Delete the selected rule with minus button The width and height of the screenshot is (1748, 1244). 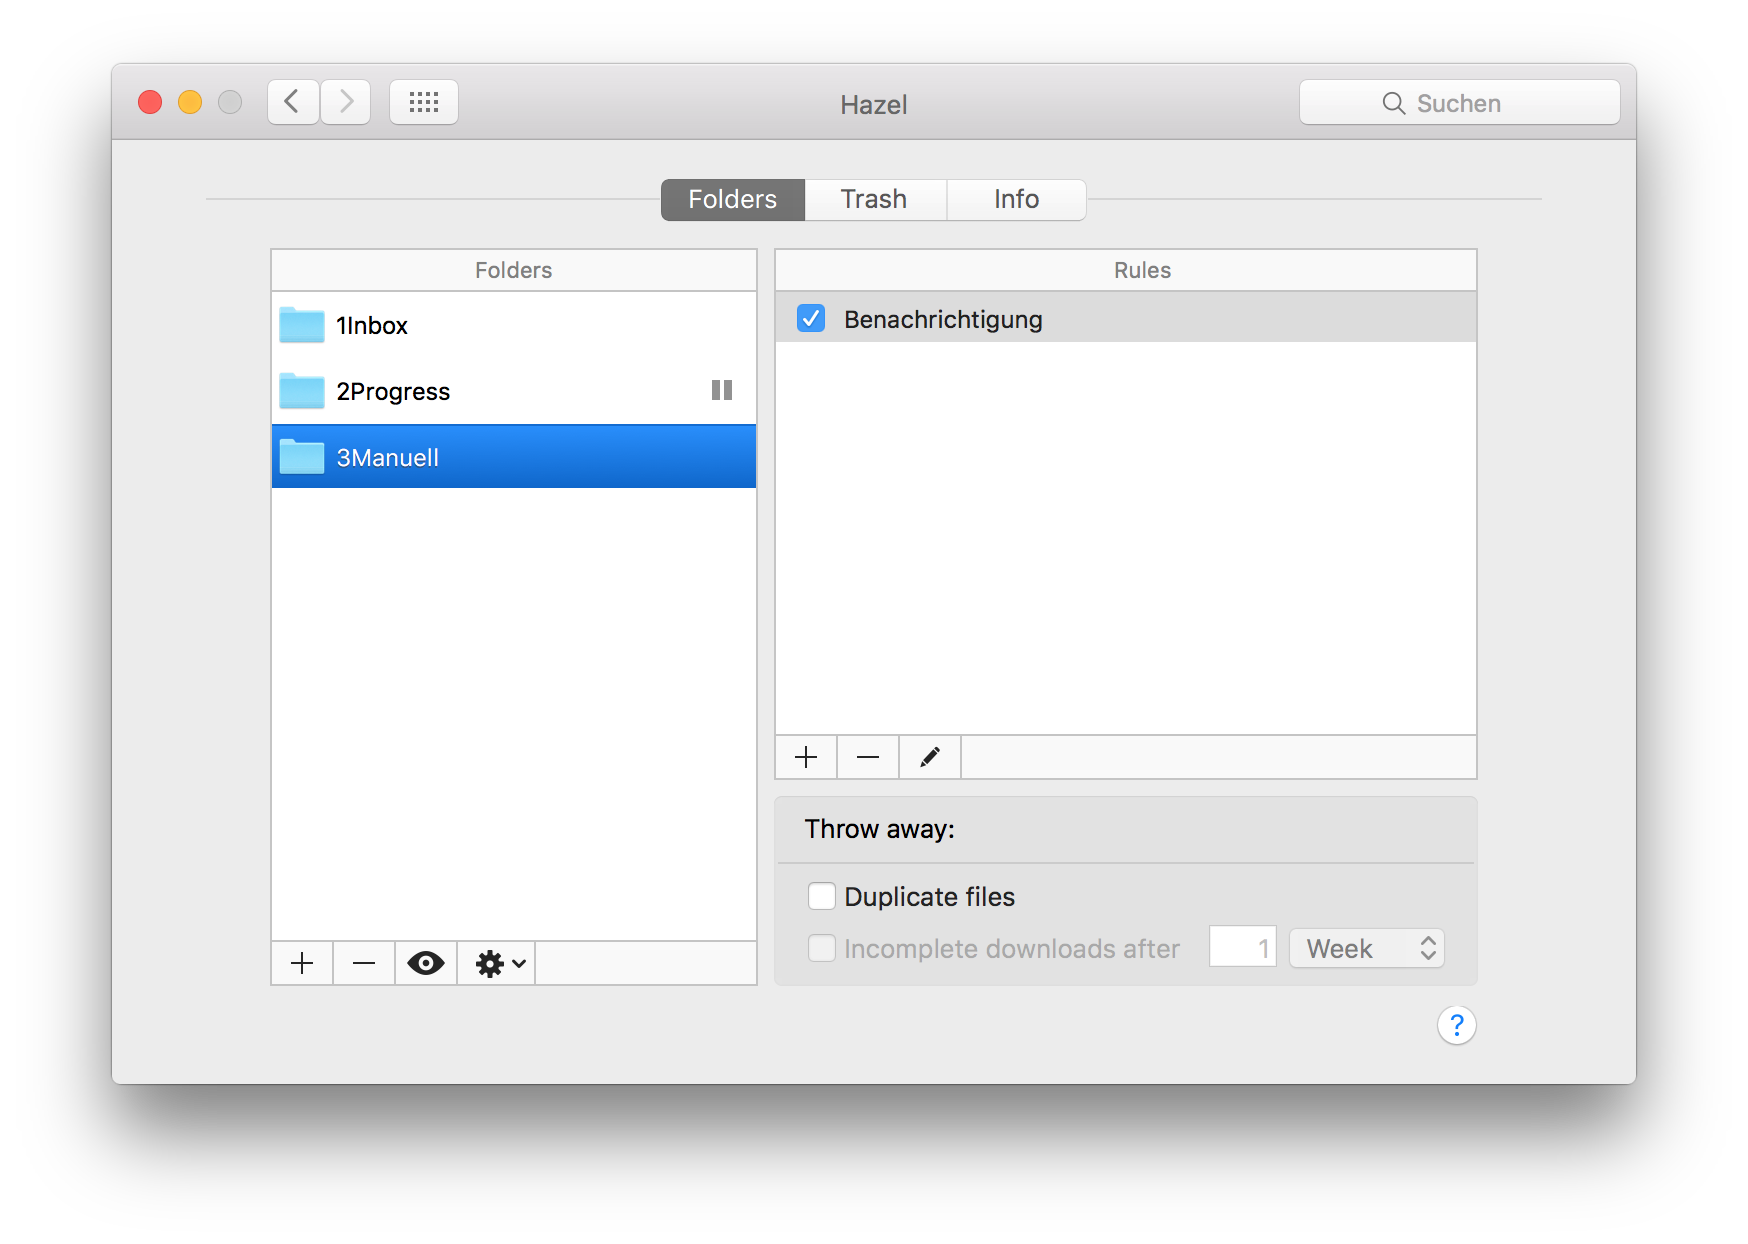coord(868,757)
